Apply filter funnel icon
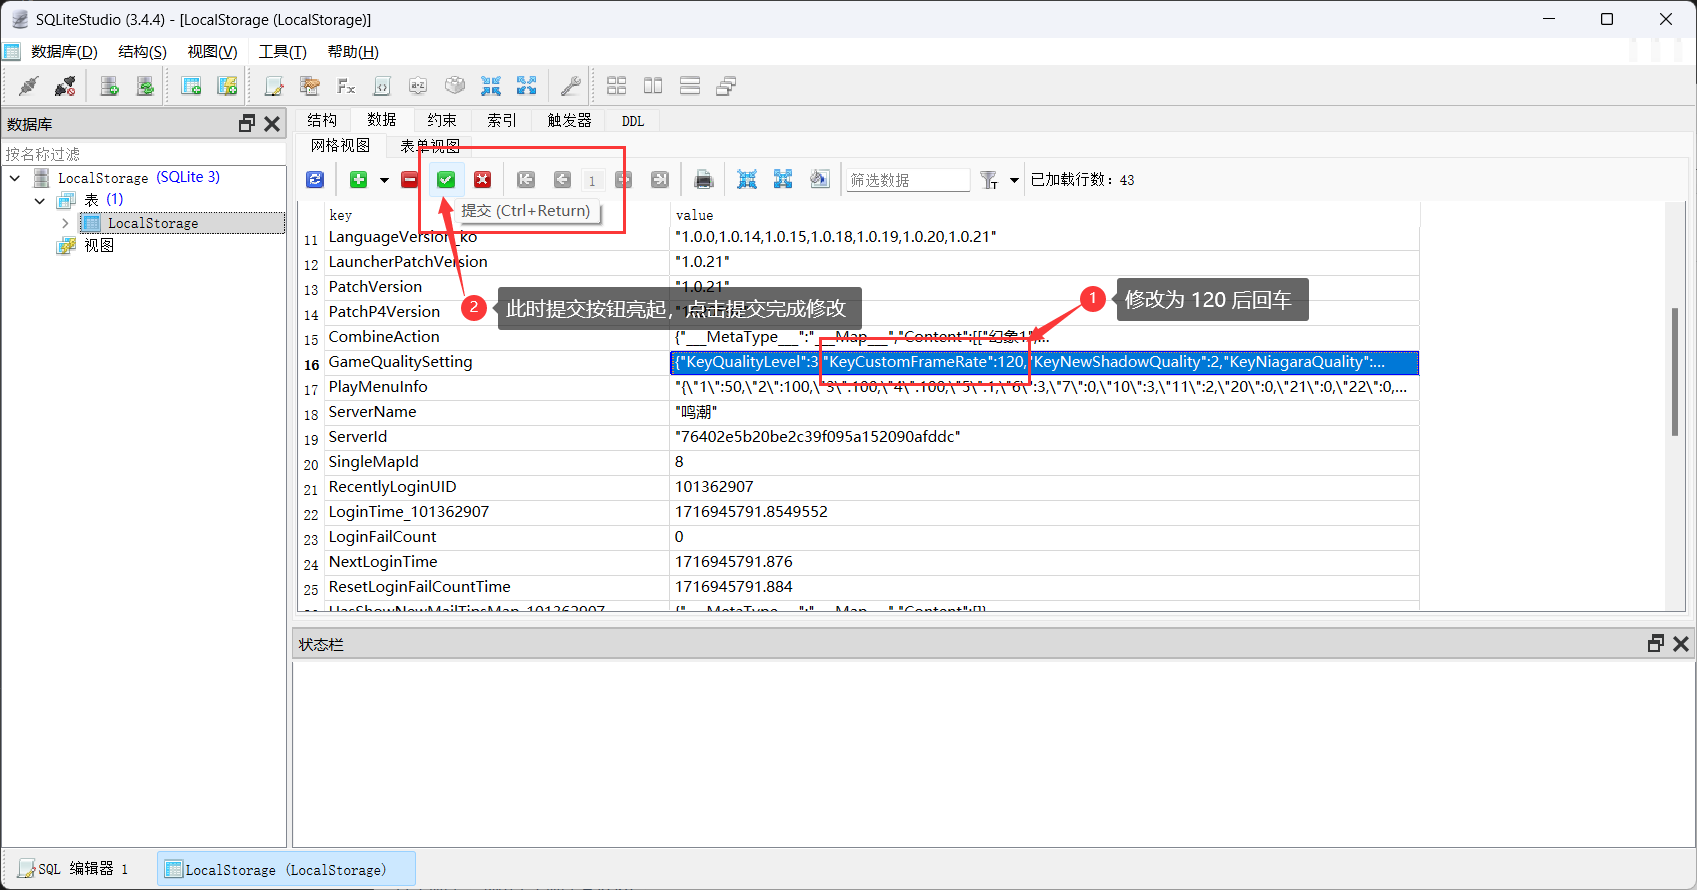The width and height of the screenshot is (1697, 890). (989, 180)
